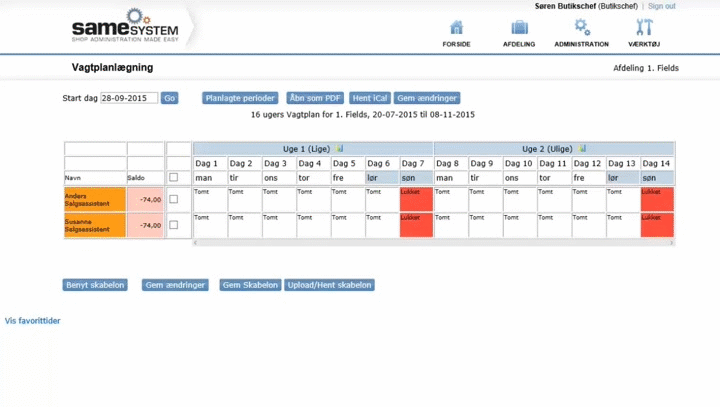This screenshot has height=407, width=720.
Task: Open the Forside home icon
Action: coord(456,28)
